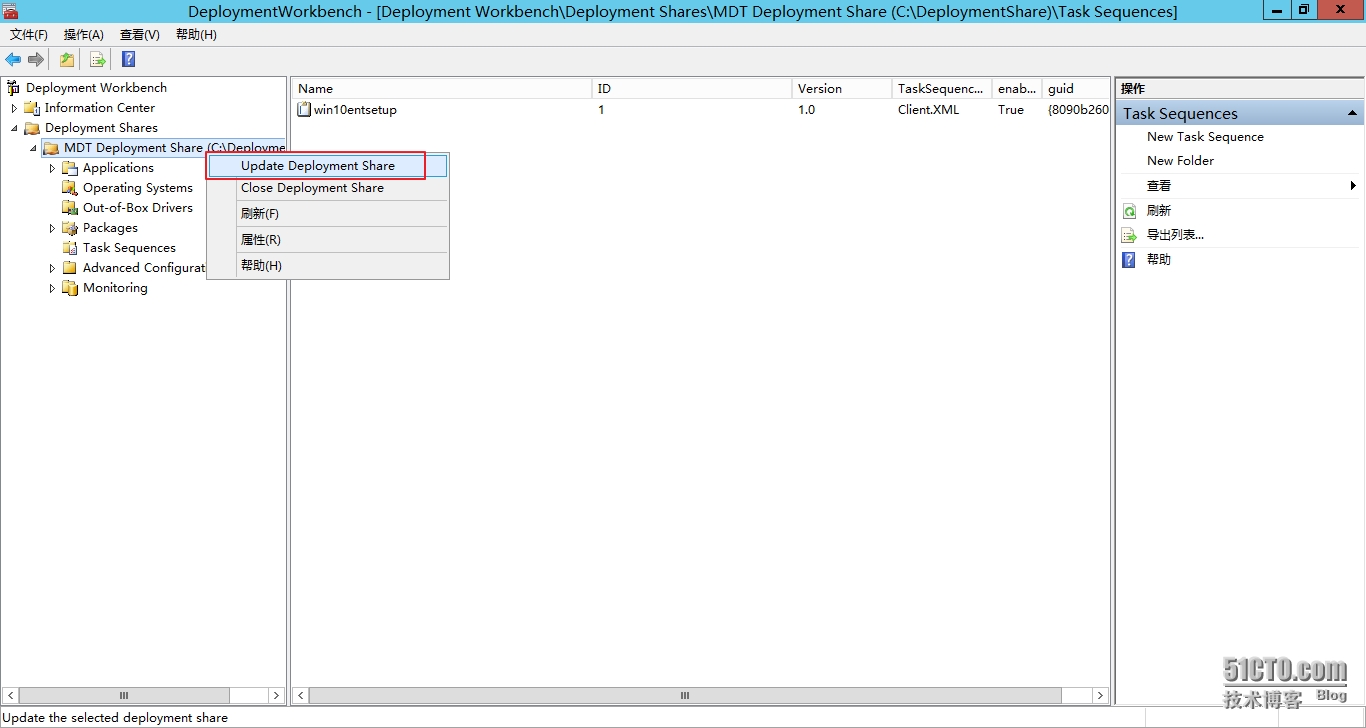Screen dimensions: 1366x728
Task: Open the 帮助(H) menu in menu bar
Action: point(196,35)
